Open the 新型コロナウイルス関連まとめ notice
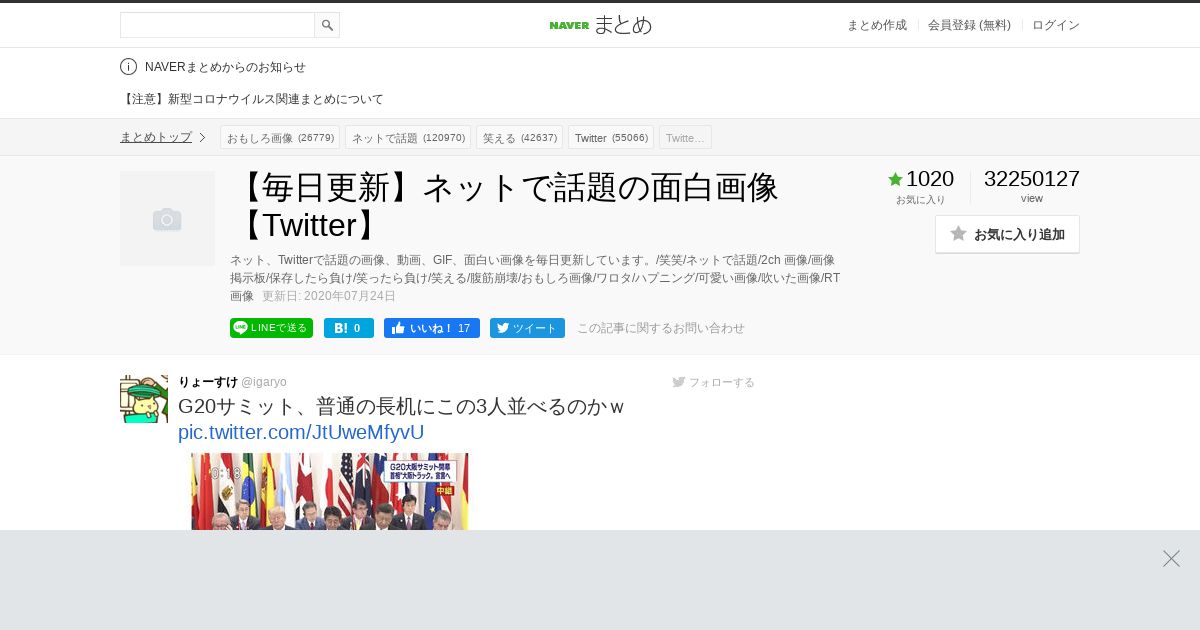The image size is (1200, 630). click(252, 99)
